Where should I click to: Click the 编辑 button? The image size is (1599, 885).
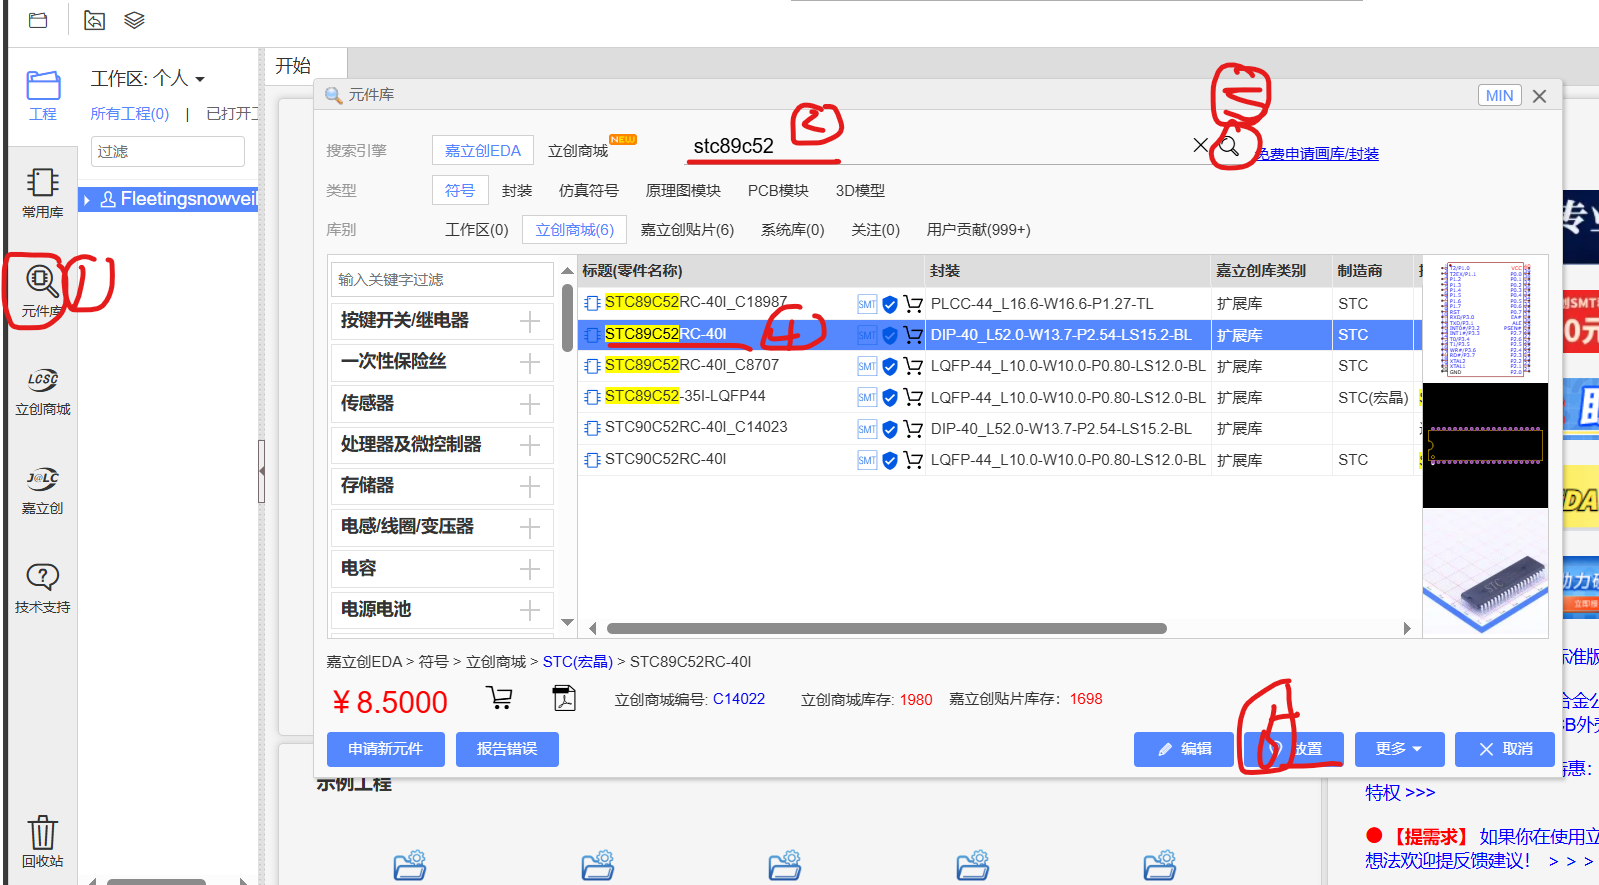pos(1184,749)
